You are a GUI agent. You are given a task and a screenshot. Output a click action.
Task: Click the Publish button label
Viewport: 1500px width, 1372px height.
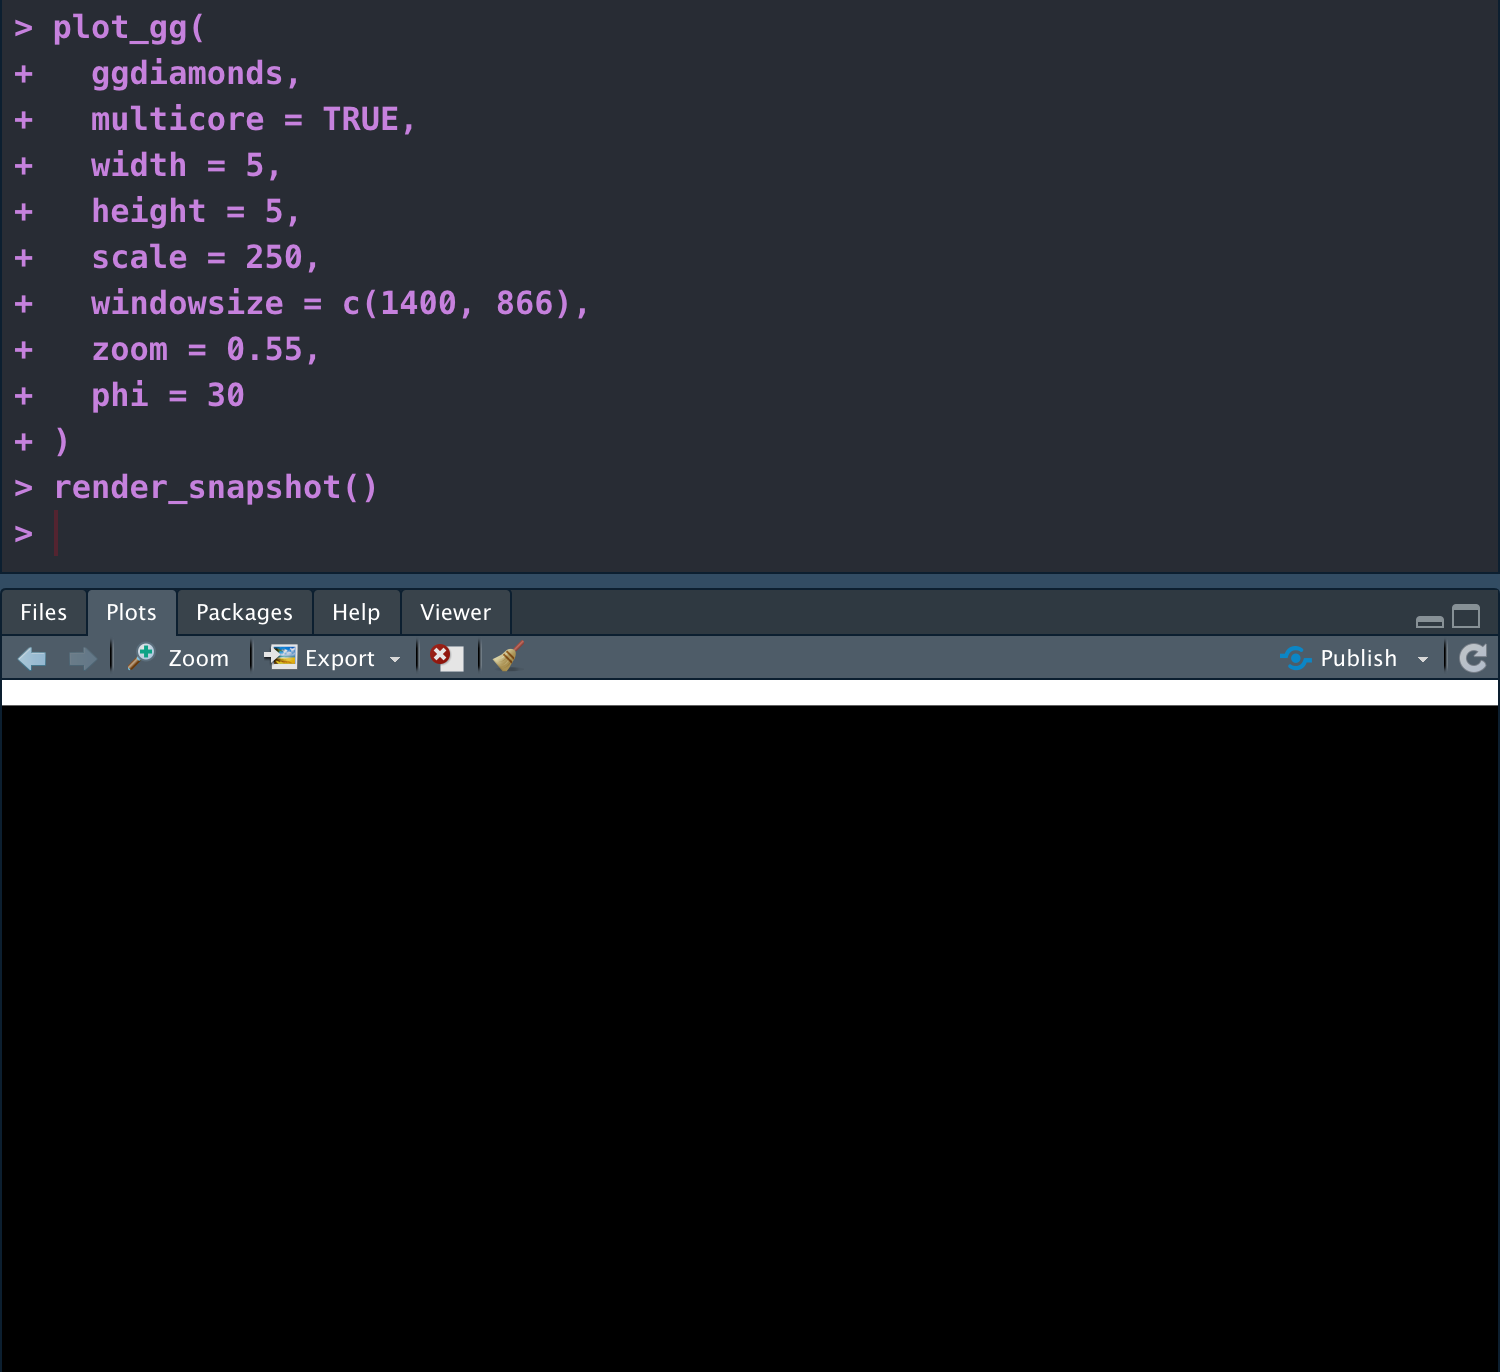1357,657
